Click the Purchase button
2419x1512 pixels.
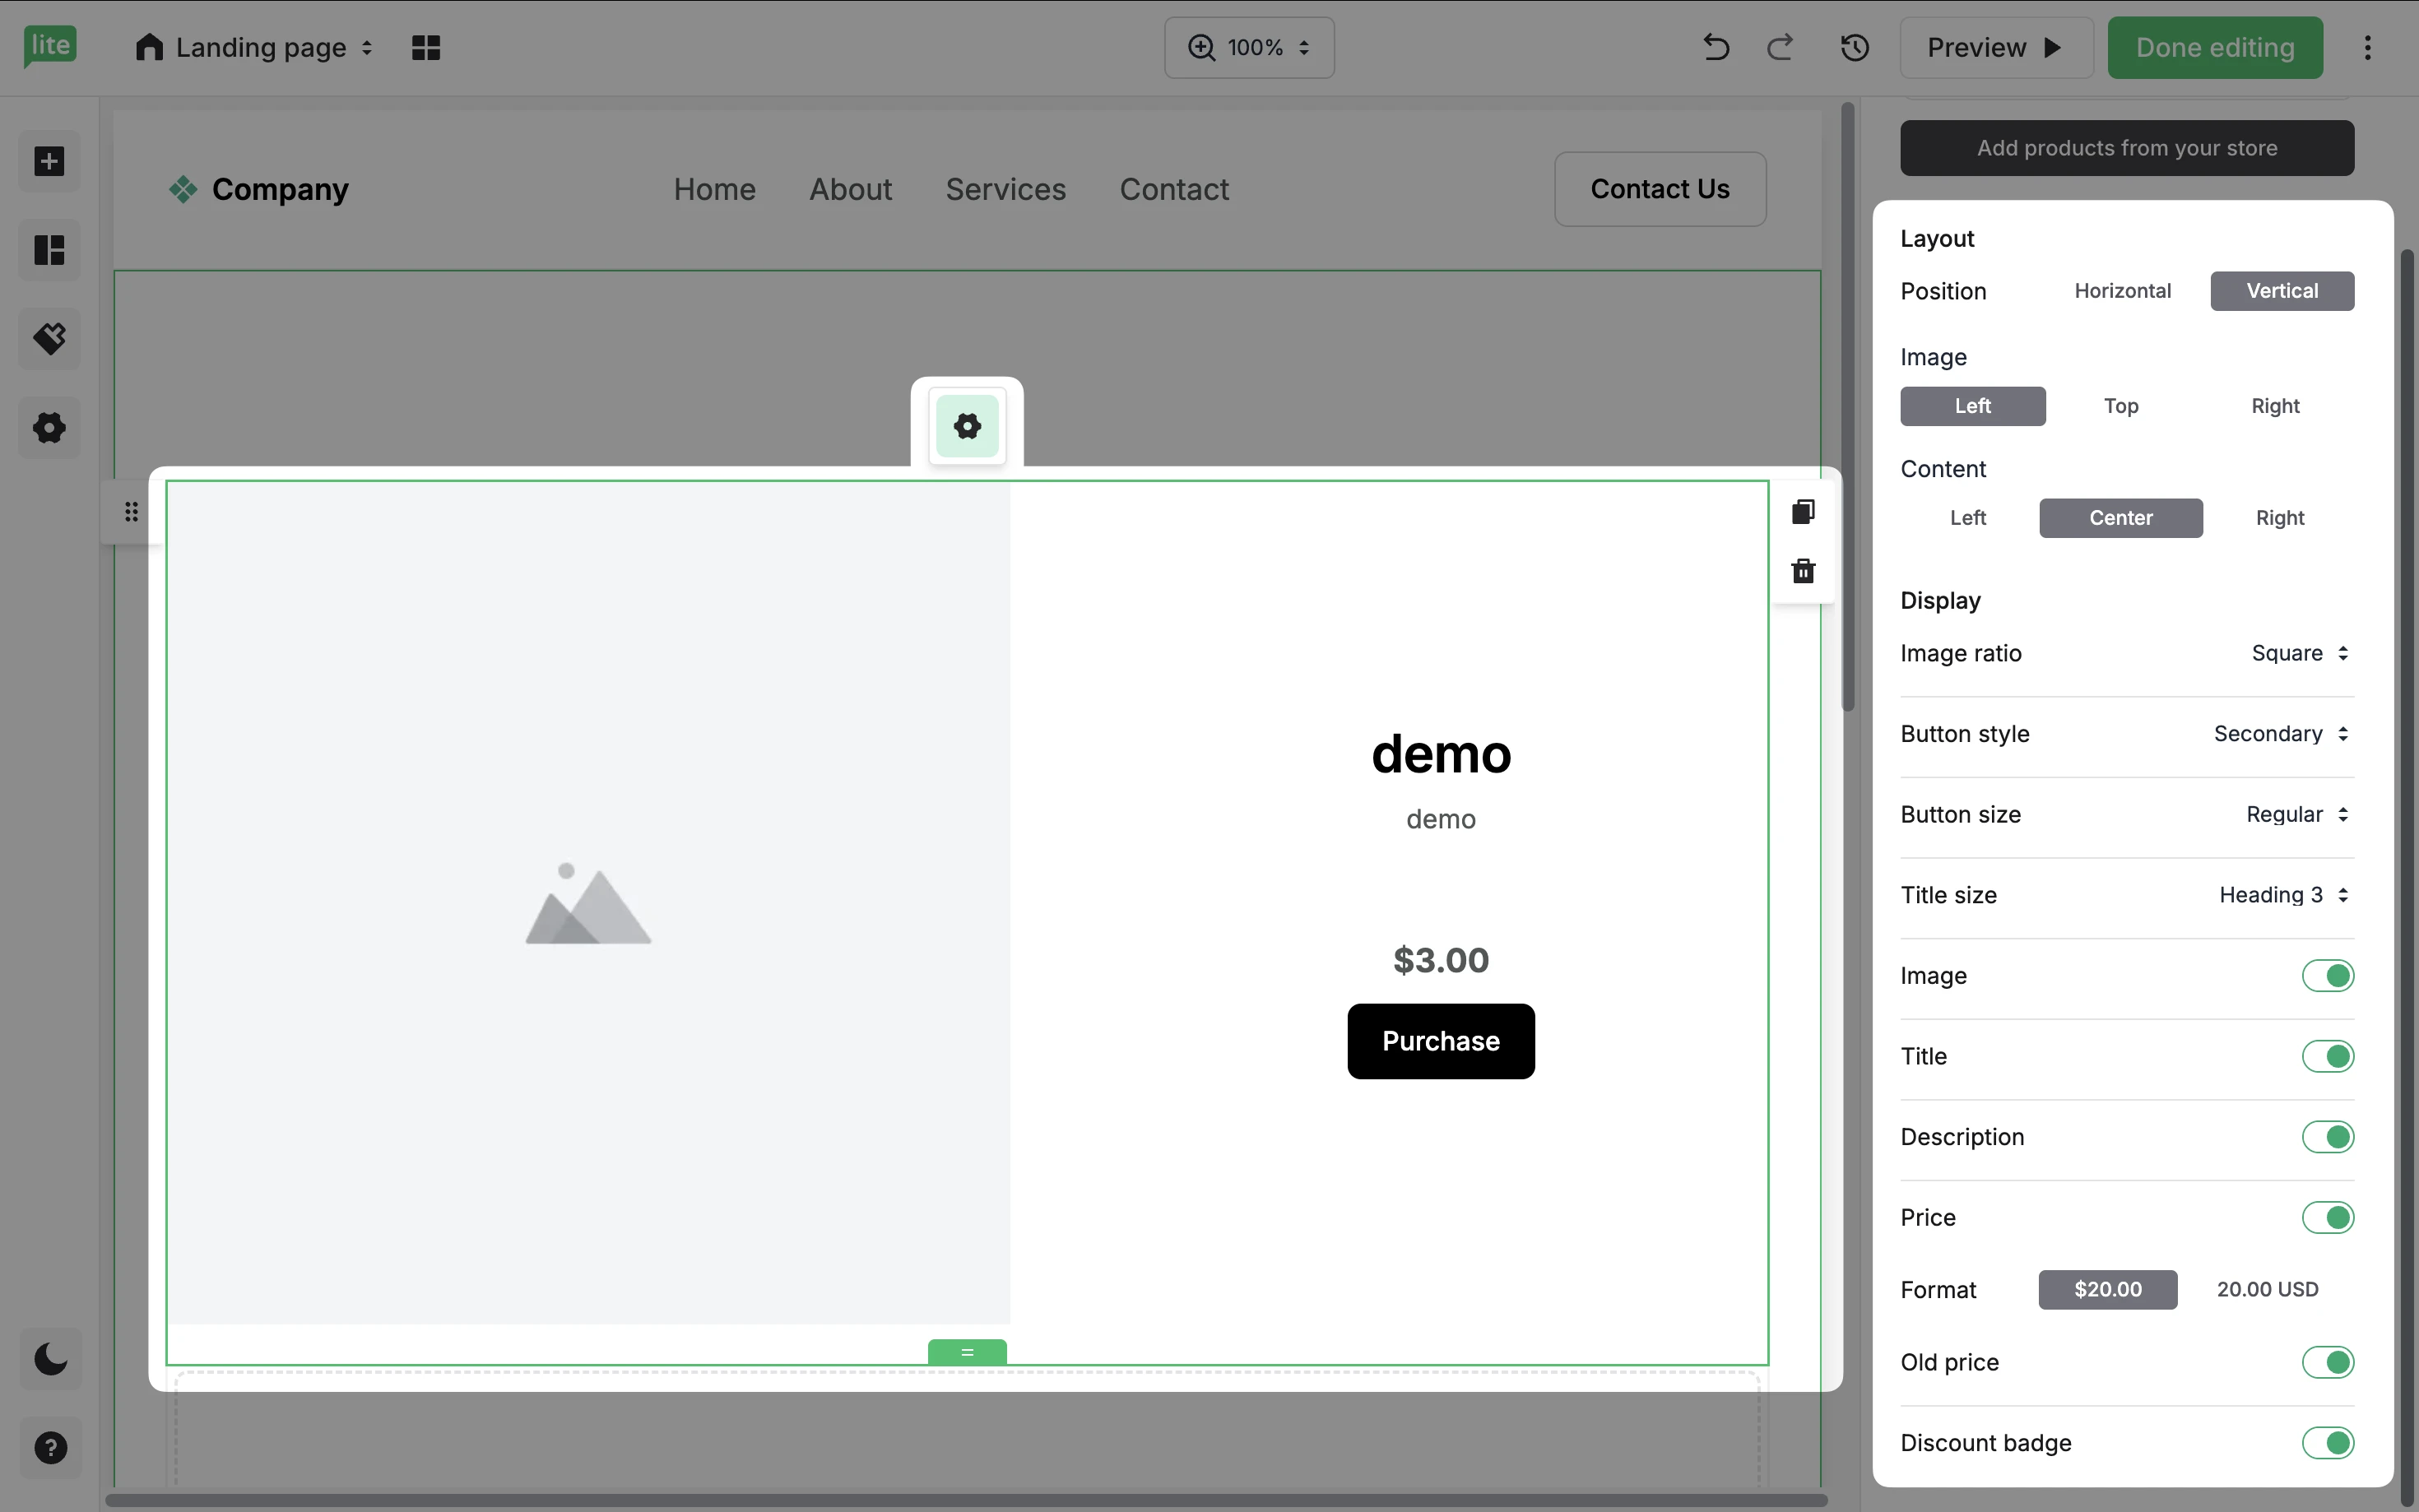(1441, 1041)
